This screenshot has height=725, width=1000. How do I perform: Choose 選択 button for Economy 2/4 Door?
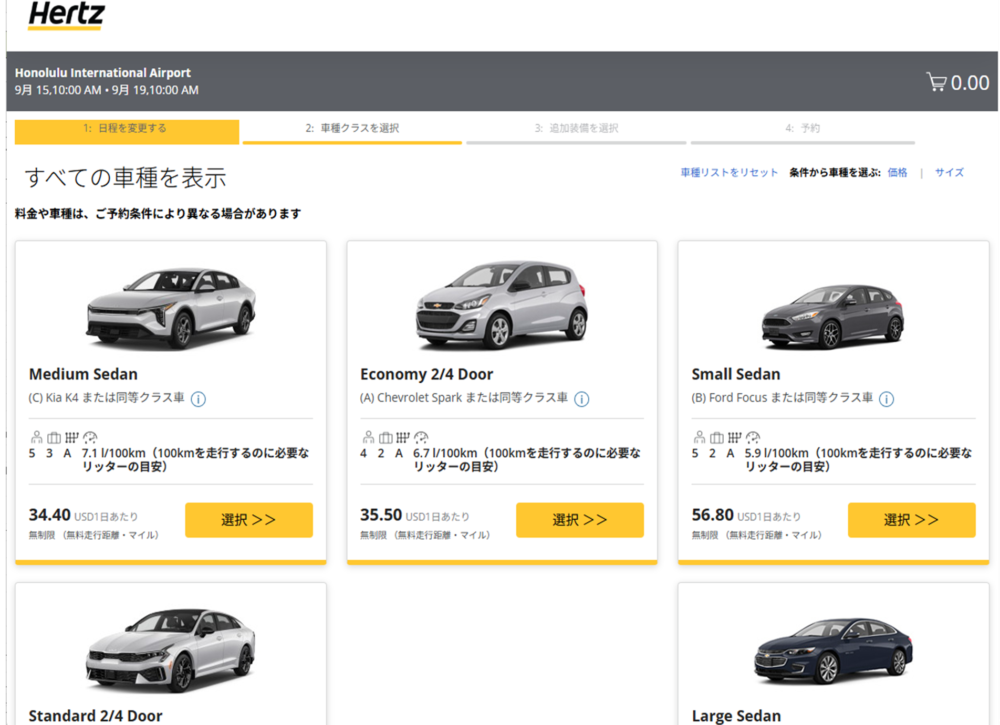tap(579, 520)
